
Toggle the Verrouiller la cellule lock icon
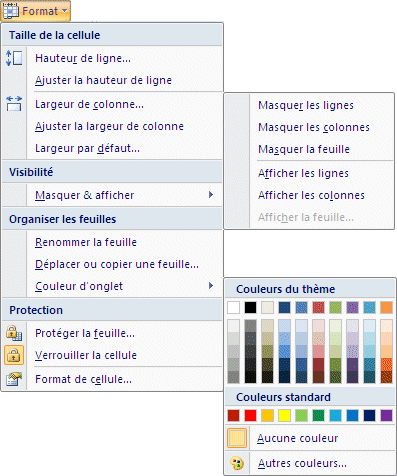coord(14,355)
